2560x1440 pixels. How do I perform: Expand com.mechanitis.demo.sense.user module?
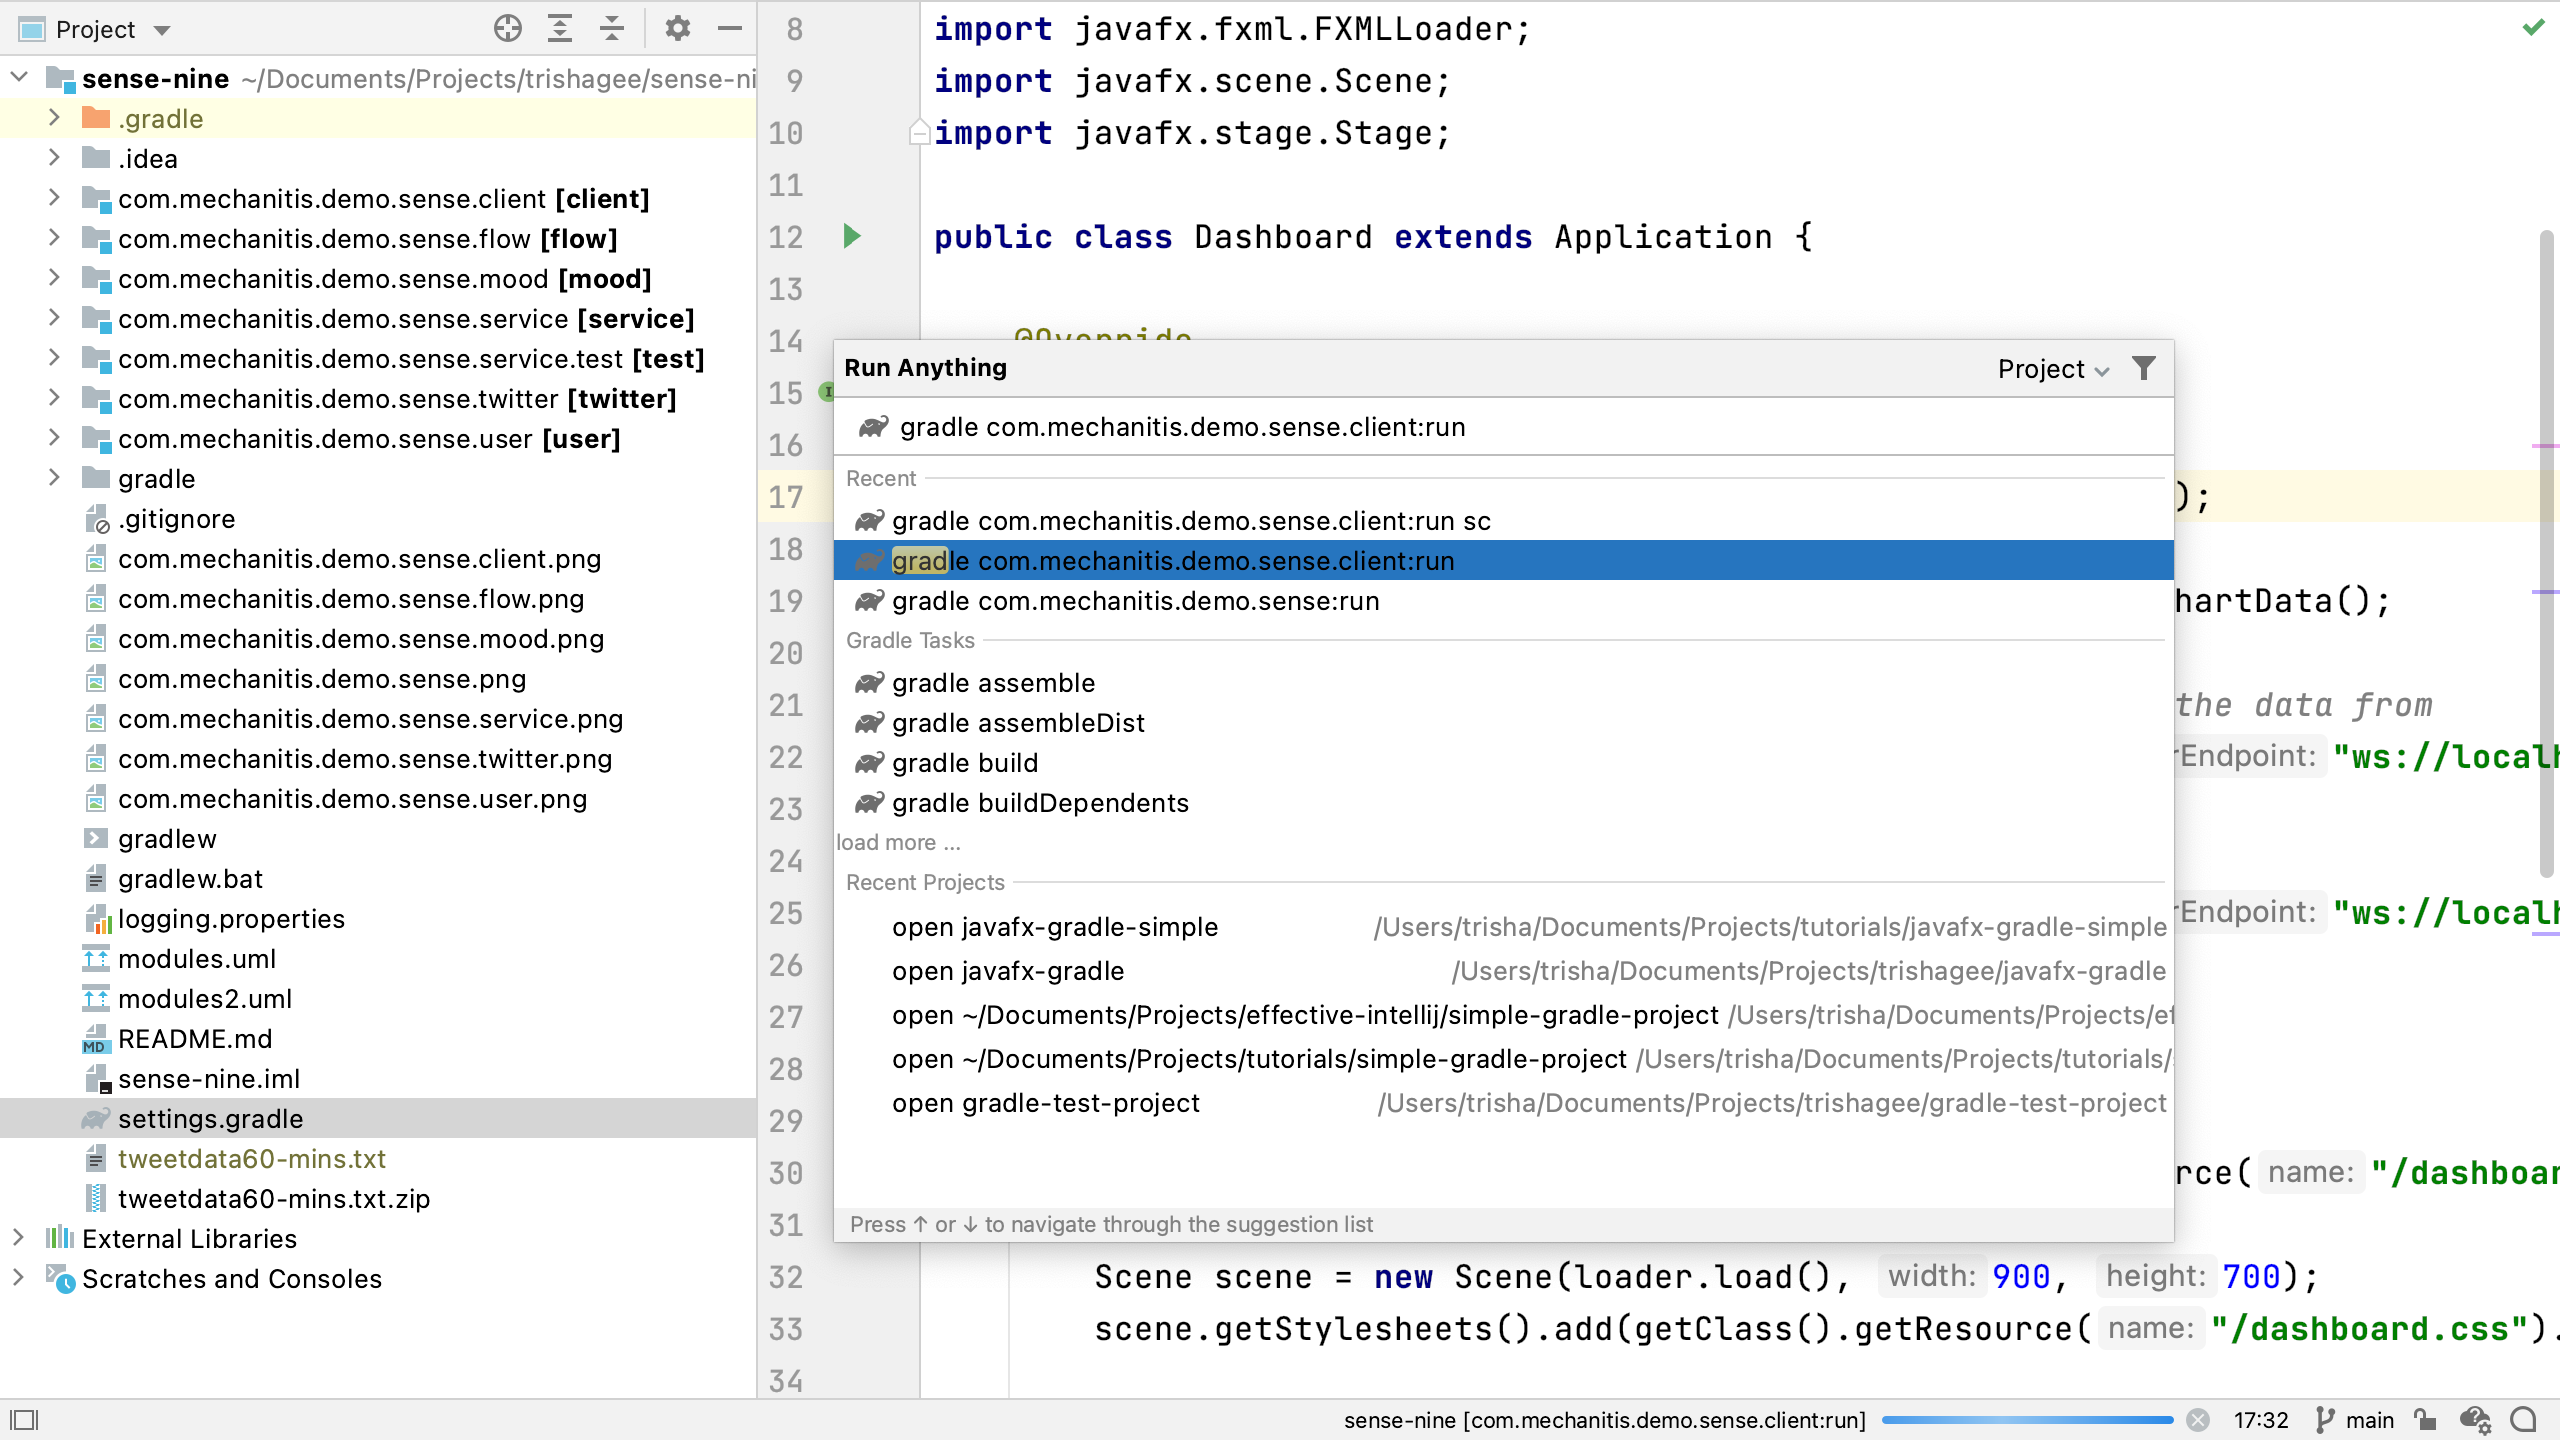[54, 437]
